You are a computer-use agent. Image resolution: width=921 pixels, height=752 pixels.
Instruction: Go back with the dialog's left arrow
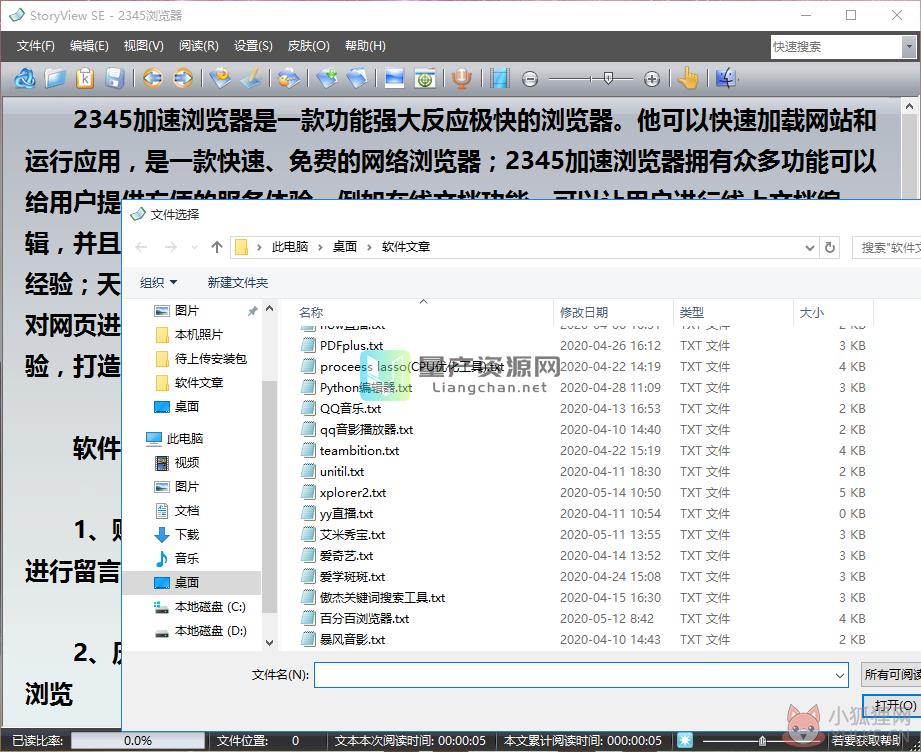tap(141, 247)
